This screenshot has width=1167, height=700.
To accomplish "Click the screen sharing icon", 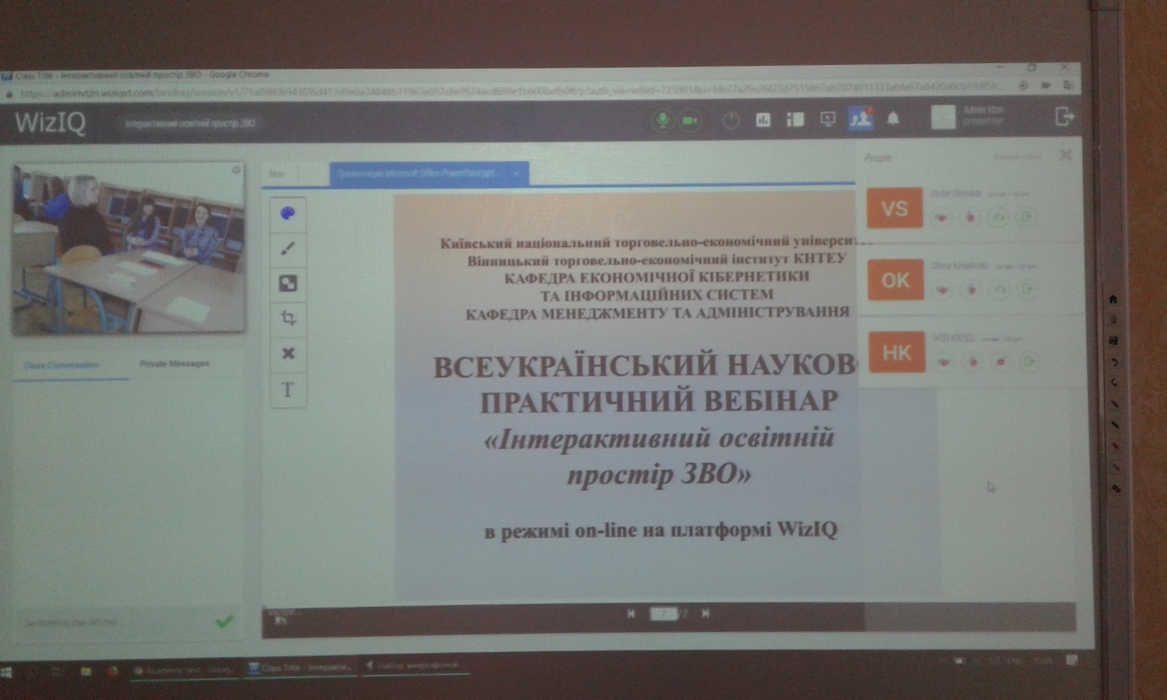I will pyautogui.click(x=827, y=119).
